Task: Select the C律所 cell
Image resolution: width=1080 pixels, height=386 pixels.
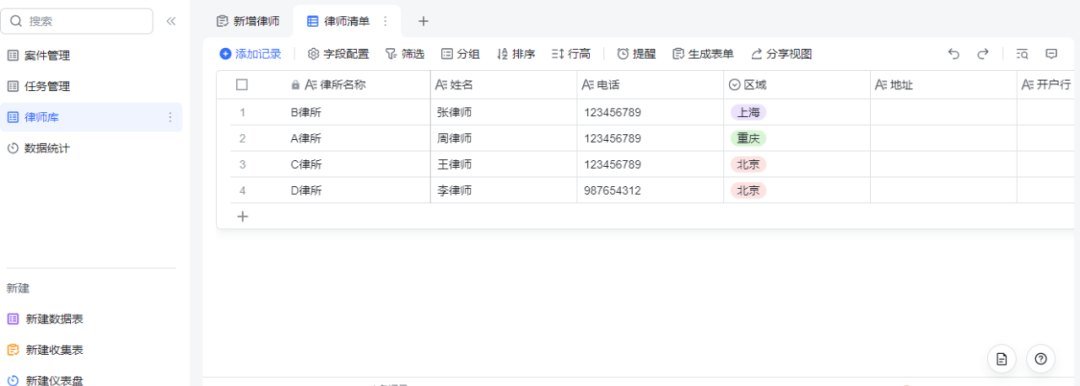Action: pyautogui.click(x=357, y=165)
